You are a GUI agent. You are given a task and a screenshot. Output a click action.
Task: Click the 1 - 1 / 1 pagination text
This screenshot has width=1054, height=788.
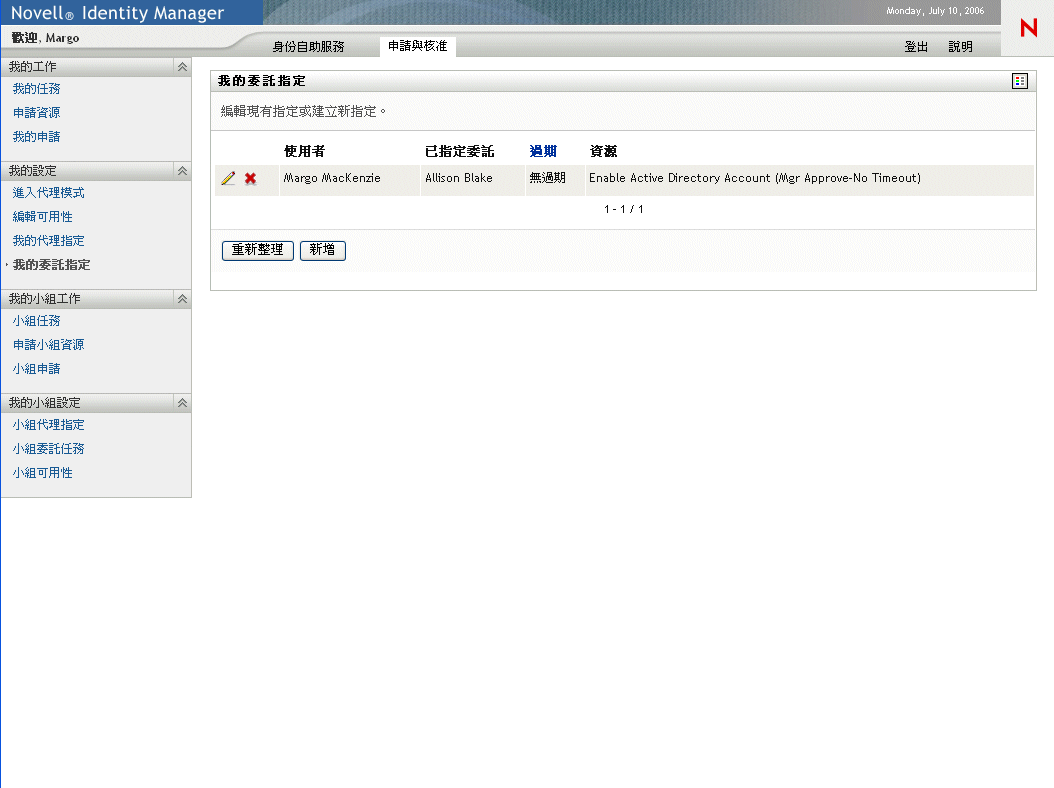(x=624, y=209)
